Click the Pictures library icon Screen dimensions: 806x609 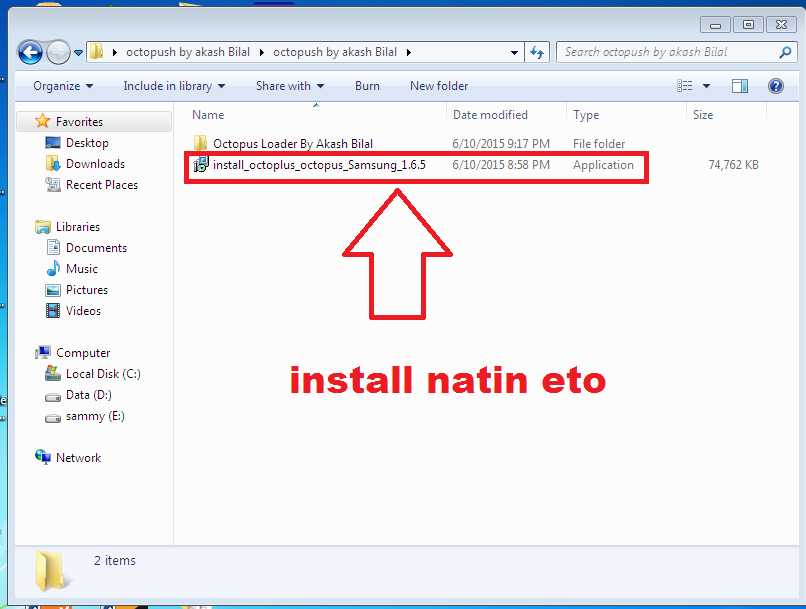pos(53,290)
